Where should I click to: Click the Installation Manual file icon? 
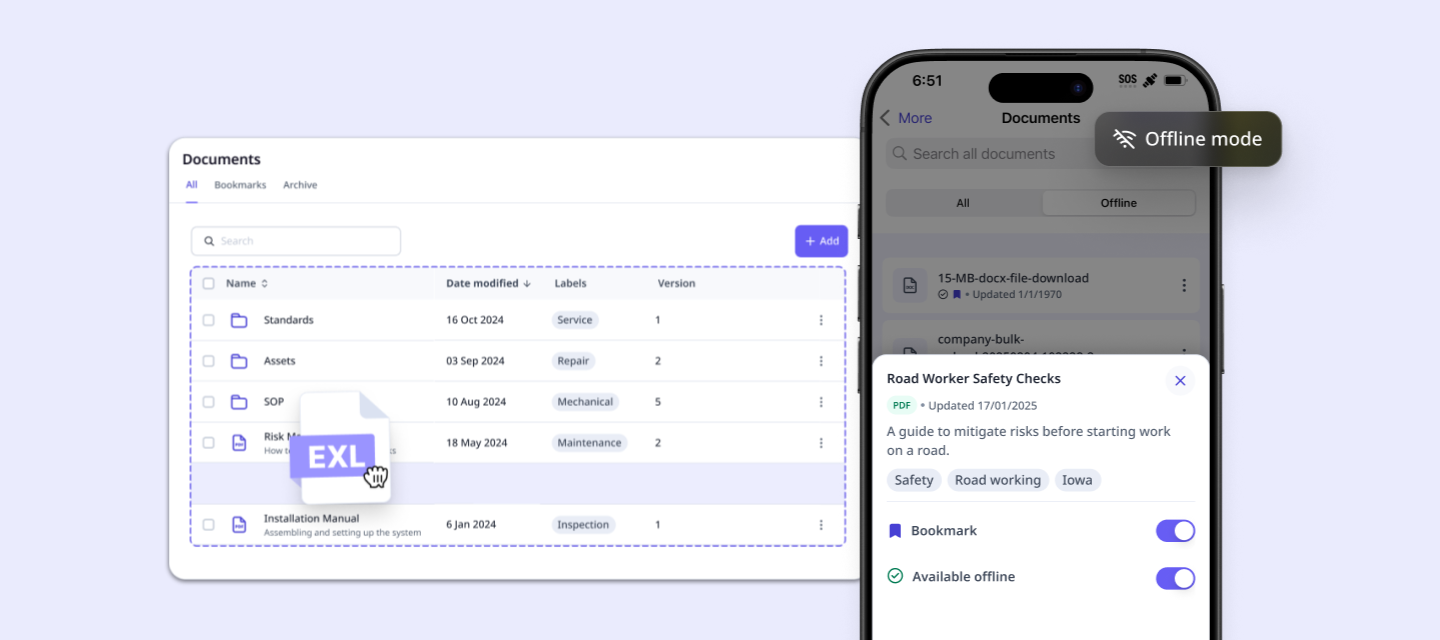pyautogui.click(x=239, y=524)
